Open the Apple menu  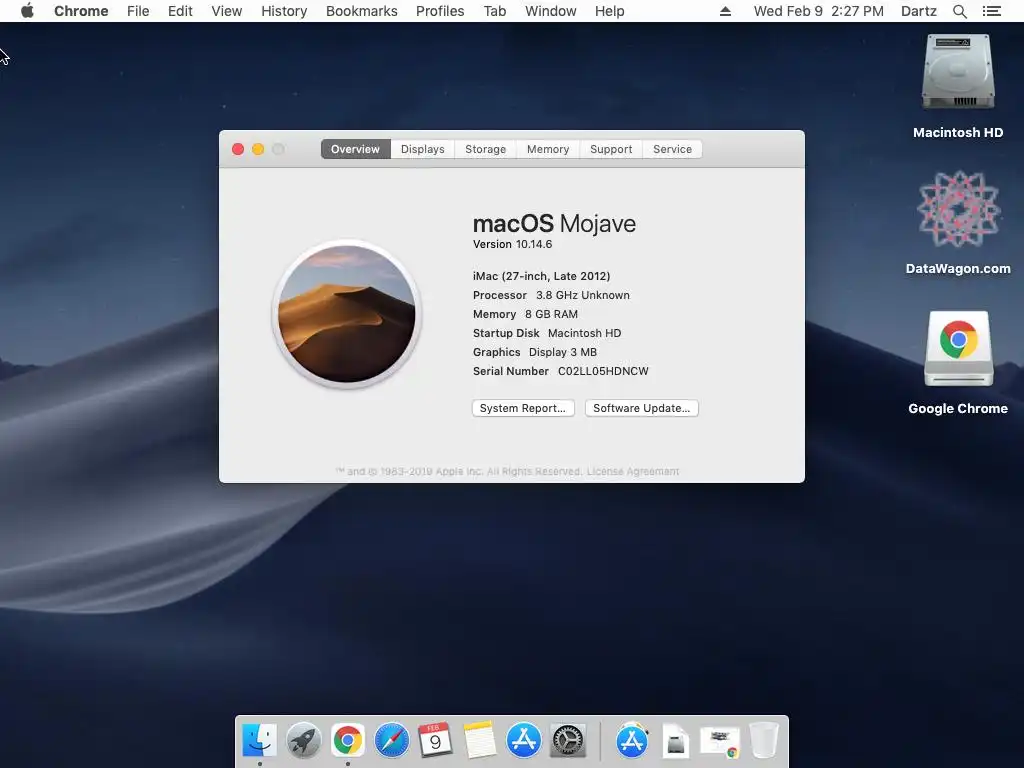pyautogui.click(x=27, y=11)
